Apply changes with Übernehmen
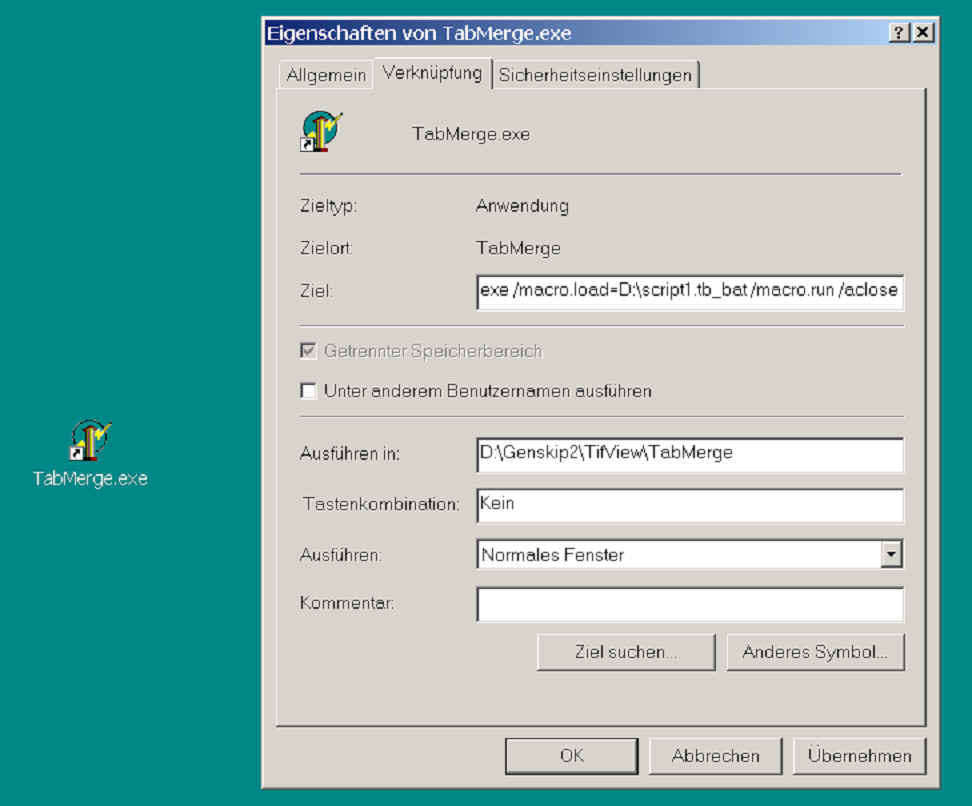The width and height of the screenshot is (972, 806). pos(859,756)
